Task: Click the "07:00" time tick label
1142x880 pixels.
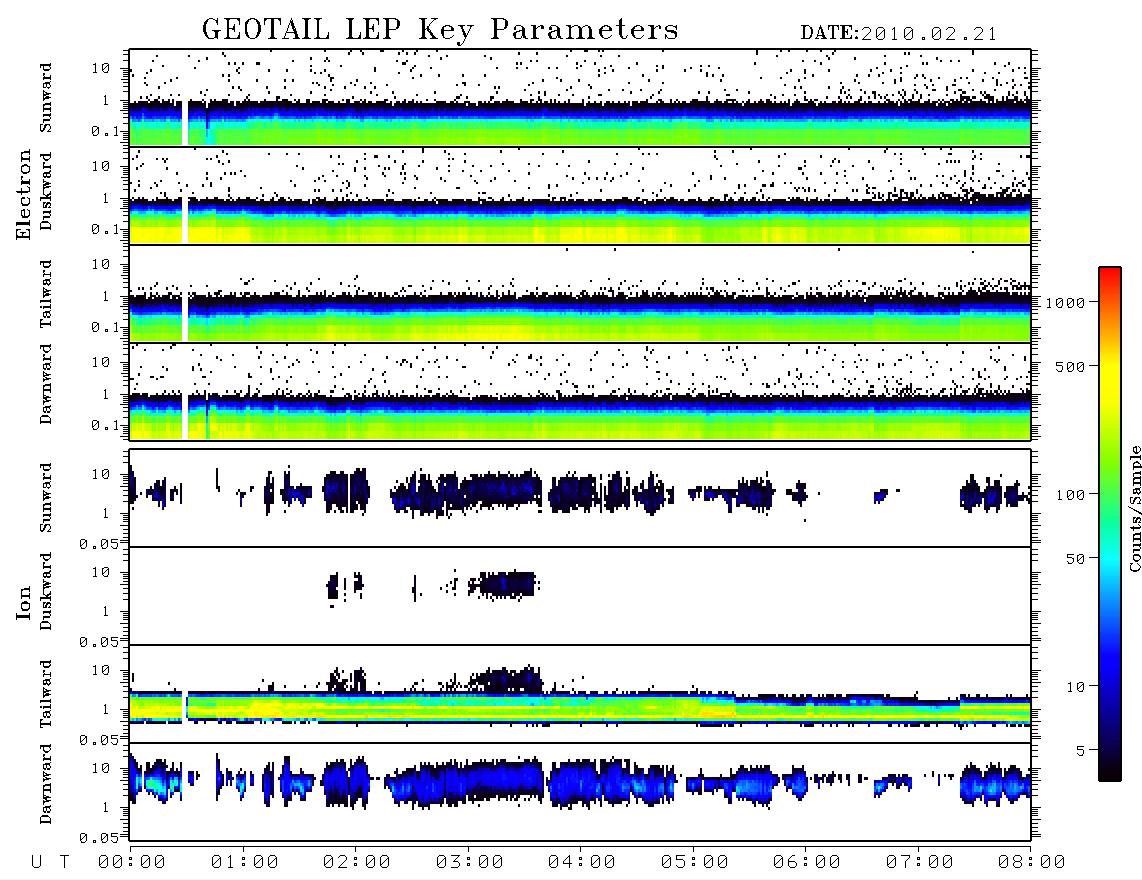Action: tap(920, 862)
